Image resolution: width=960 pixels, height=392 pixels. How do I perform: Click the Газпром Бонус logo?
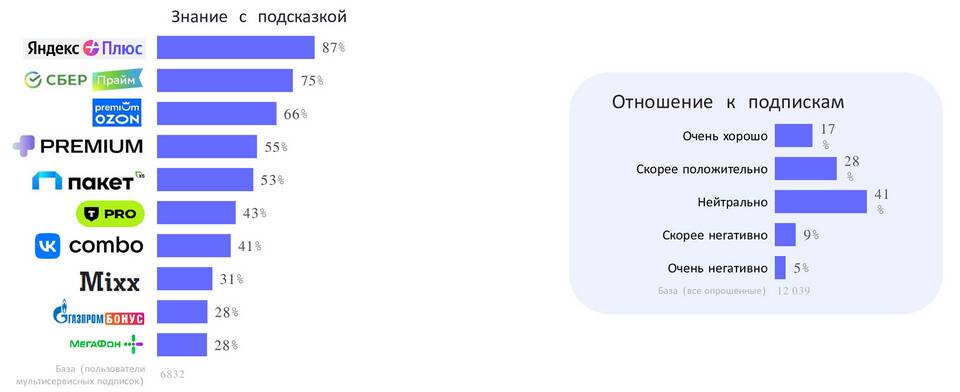(x=99, y=312)
